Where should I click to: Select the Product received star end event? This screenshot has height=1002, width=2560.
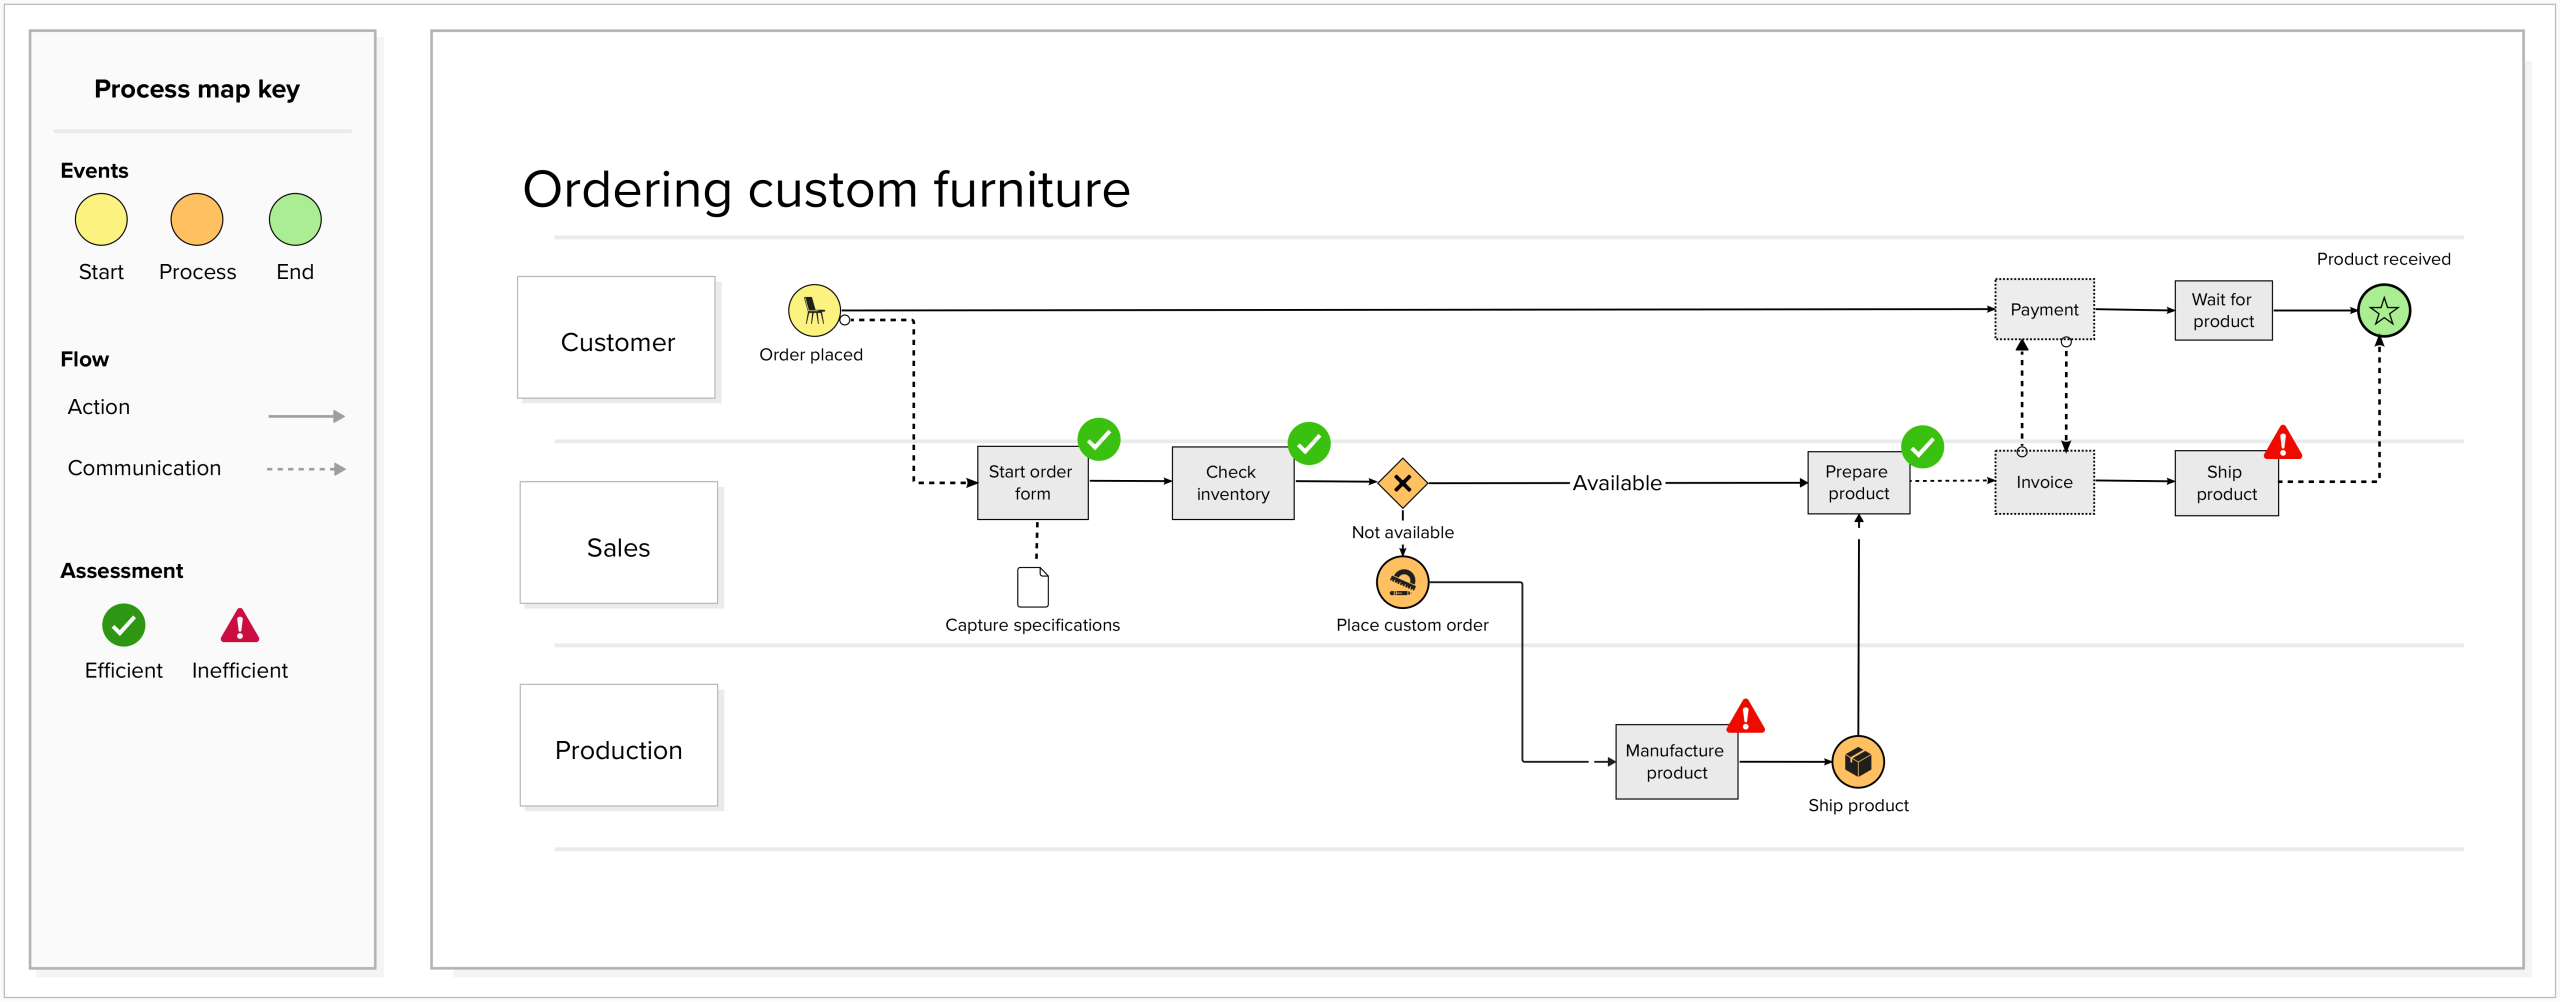[2384, 311]
